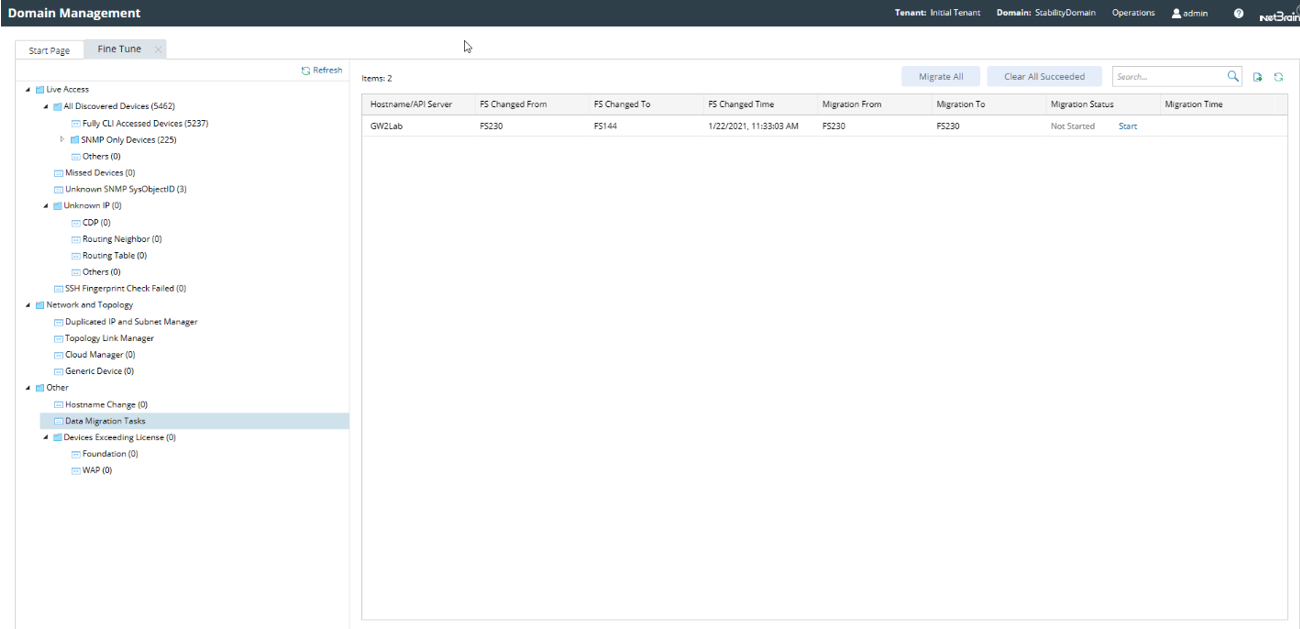Select the GW2Lab hostname cell
Screen dimensions: 1300x629
coord(385,126)
